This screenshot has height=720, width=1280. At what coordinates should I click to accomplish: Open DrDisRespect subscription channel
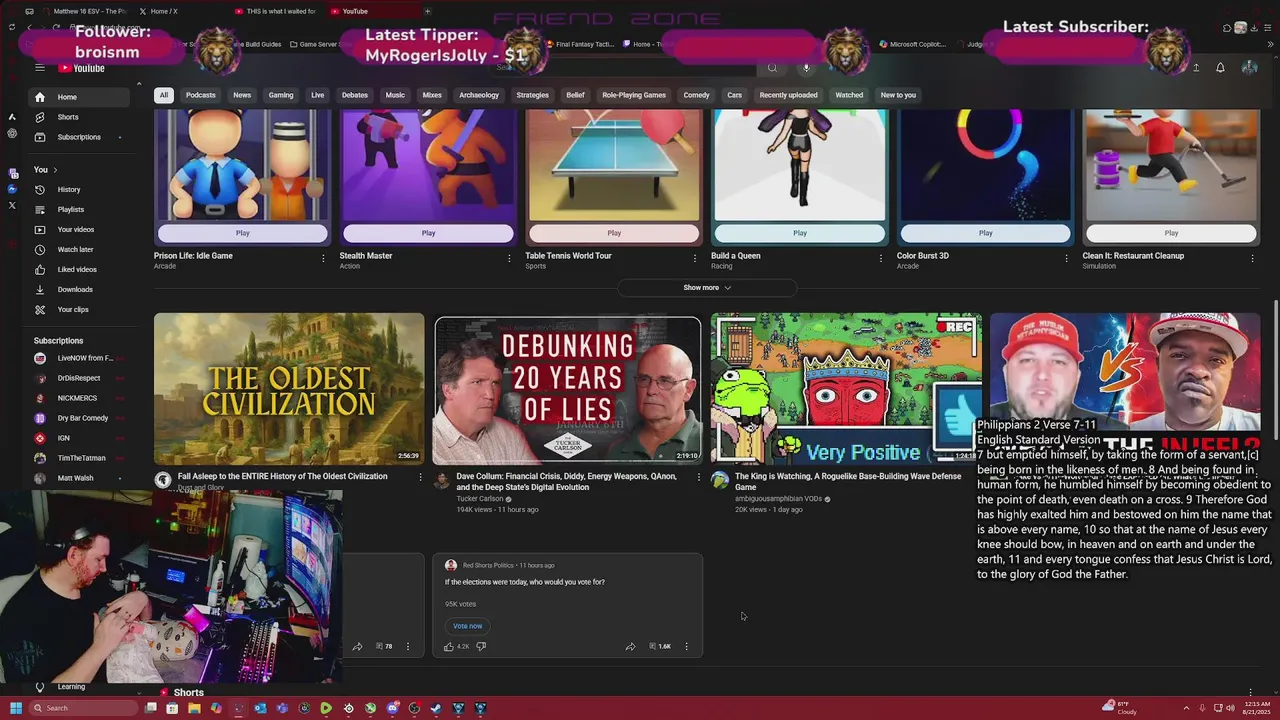tap(78, 378)
